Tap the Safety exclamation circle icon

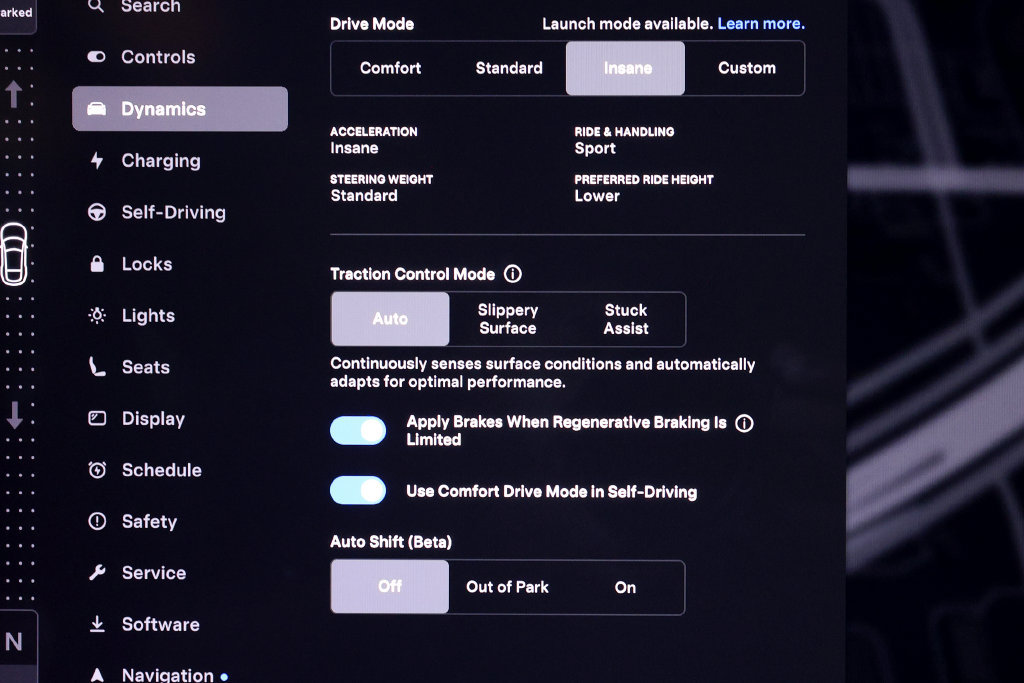[97, 521]
